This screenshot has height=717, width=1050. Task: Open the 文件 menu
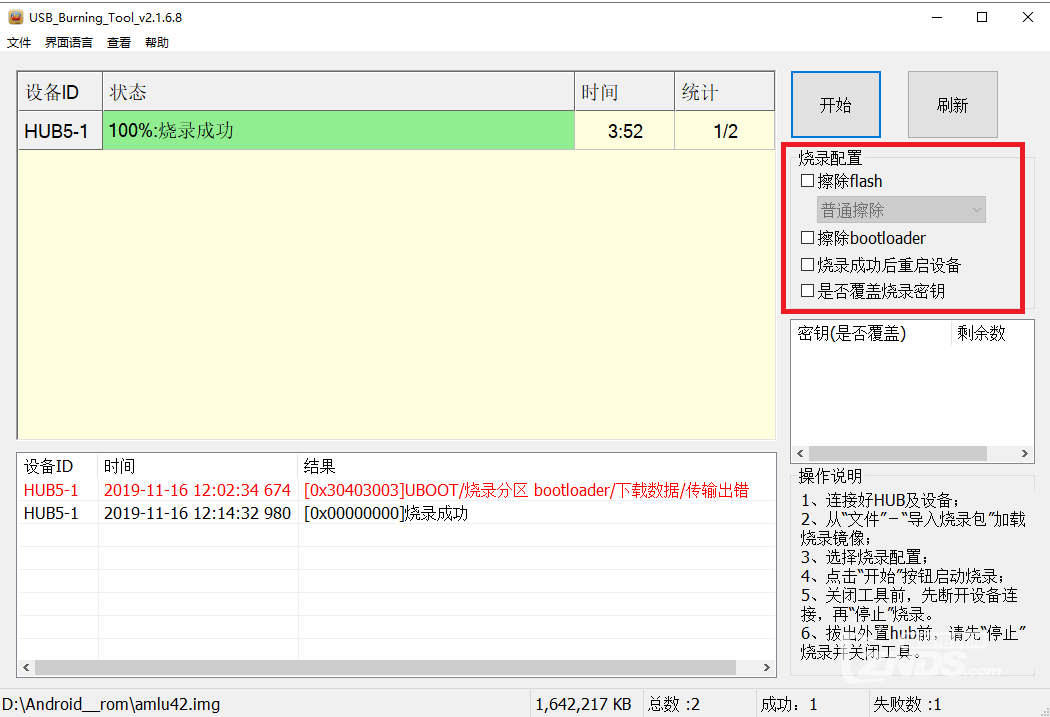(19, 43)
